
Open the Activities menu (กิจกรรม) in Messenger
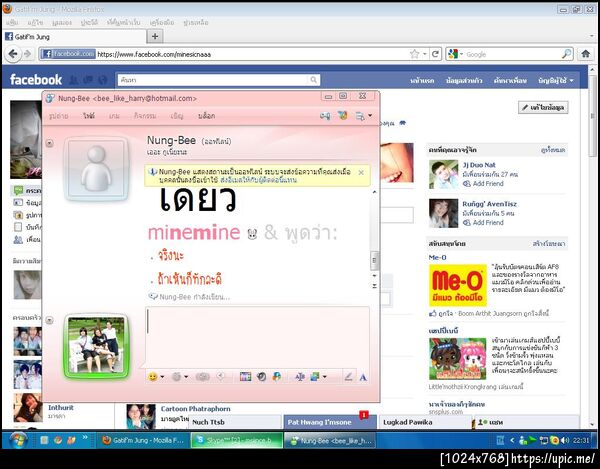click(145, 116)
